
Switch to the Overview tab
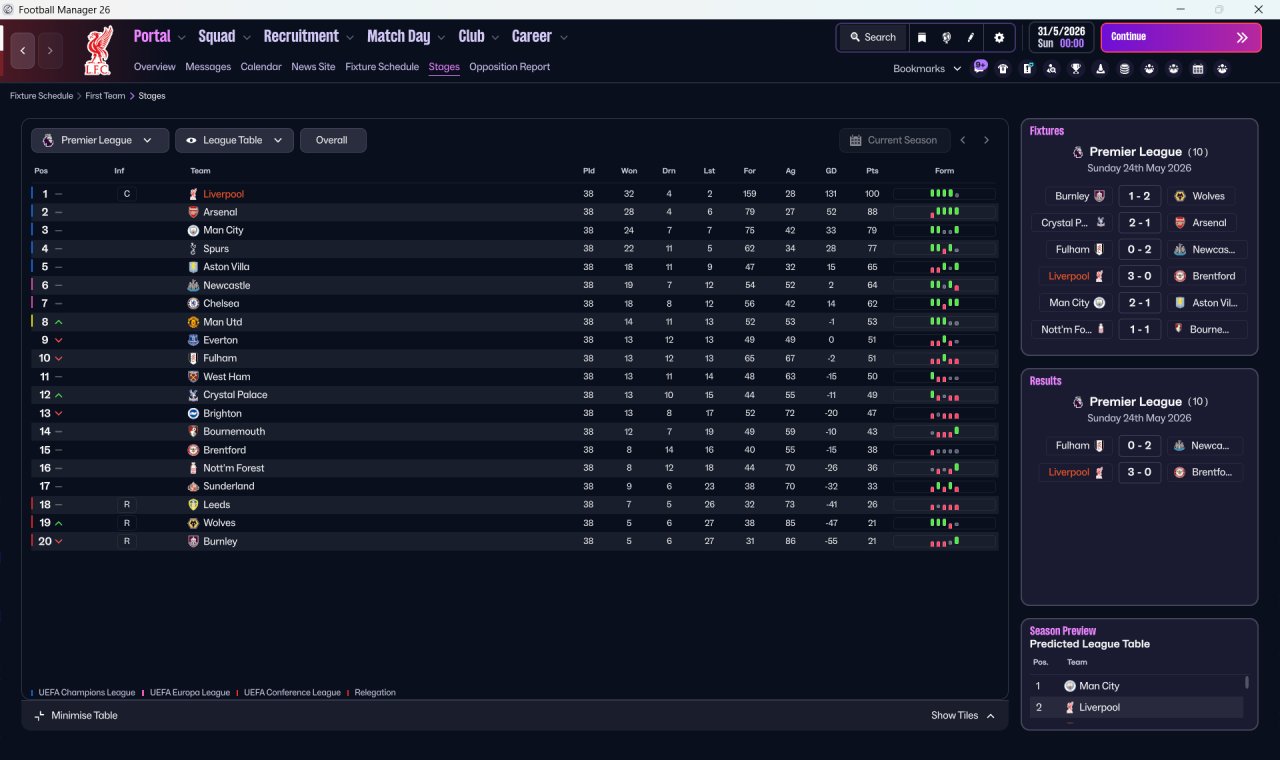point(155,67)
